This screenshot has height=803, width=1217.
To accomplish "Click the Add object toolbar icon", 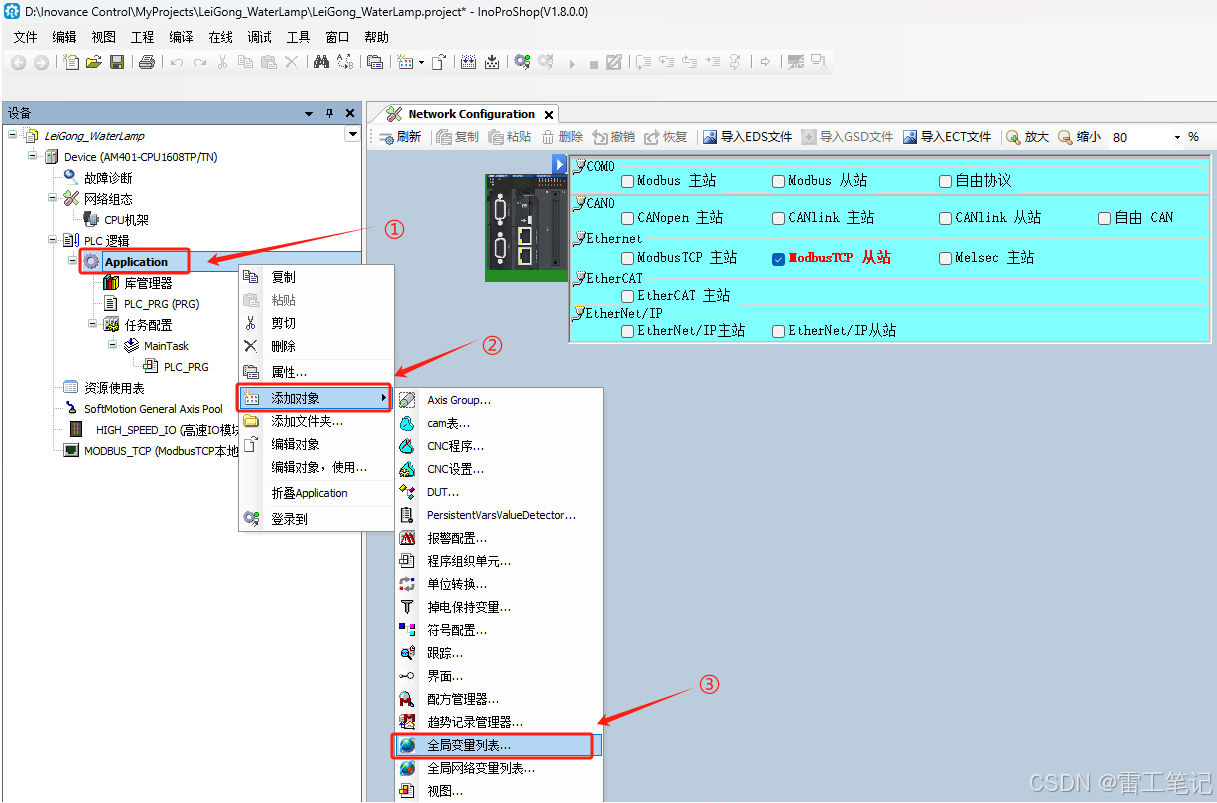I will coord(405,62).
